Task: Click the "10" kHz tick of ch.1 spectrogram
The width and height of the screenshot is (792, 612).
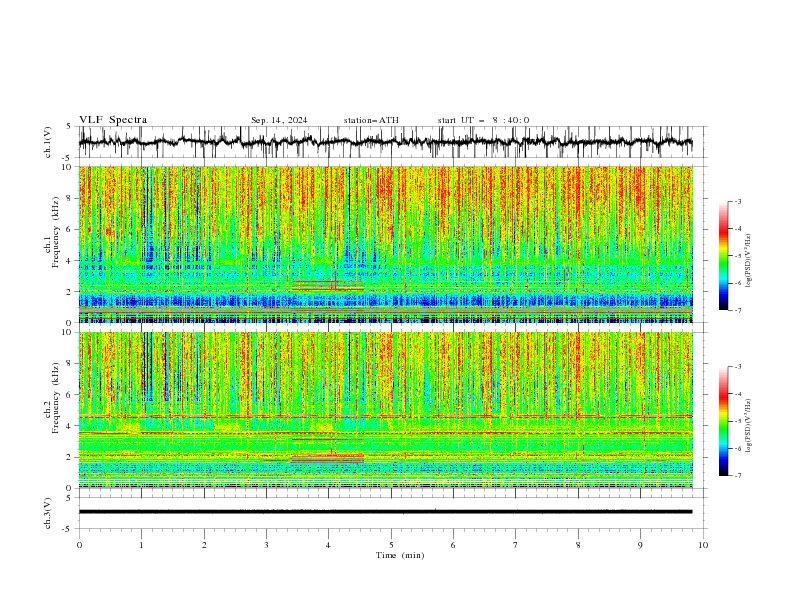Action: [x=67, y=167]
